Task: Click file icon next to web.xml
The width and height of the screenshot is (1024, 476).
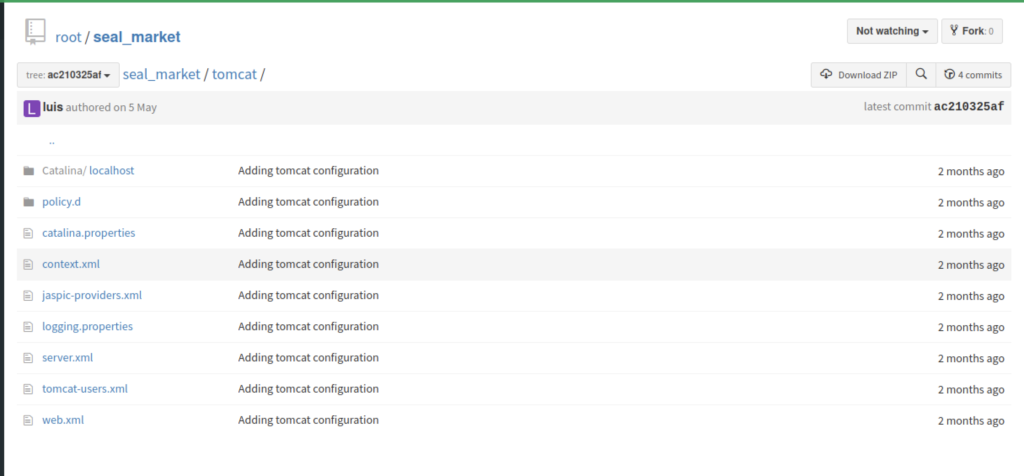Action: click(28, 420)
